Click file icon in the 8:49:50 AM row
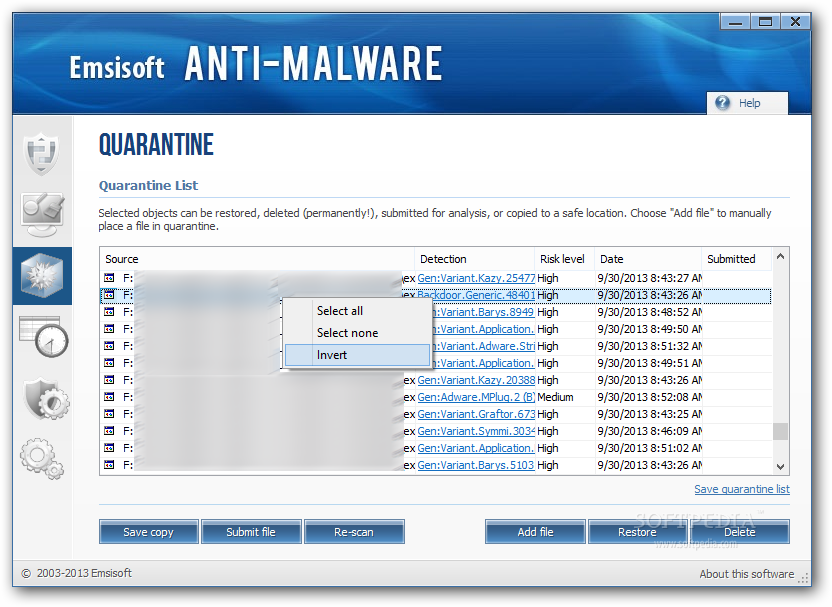Viewport: 832px width, 607px height. click(x=109, y=328)
